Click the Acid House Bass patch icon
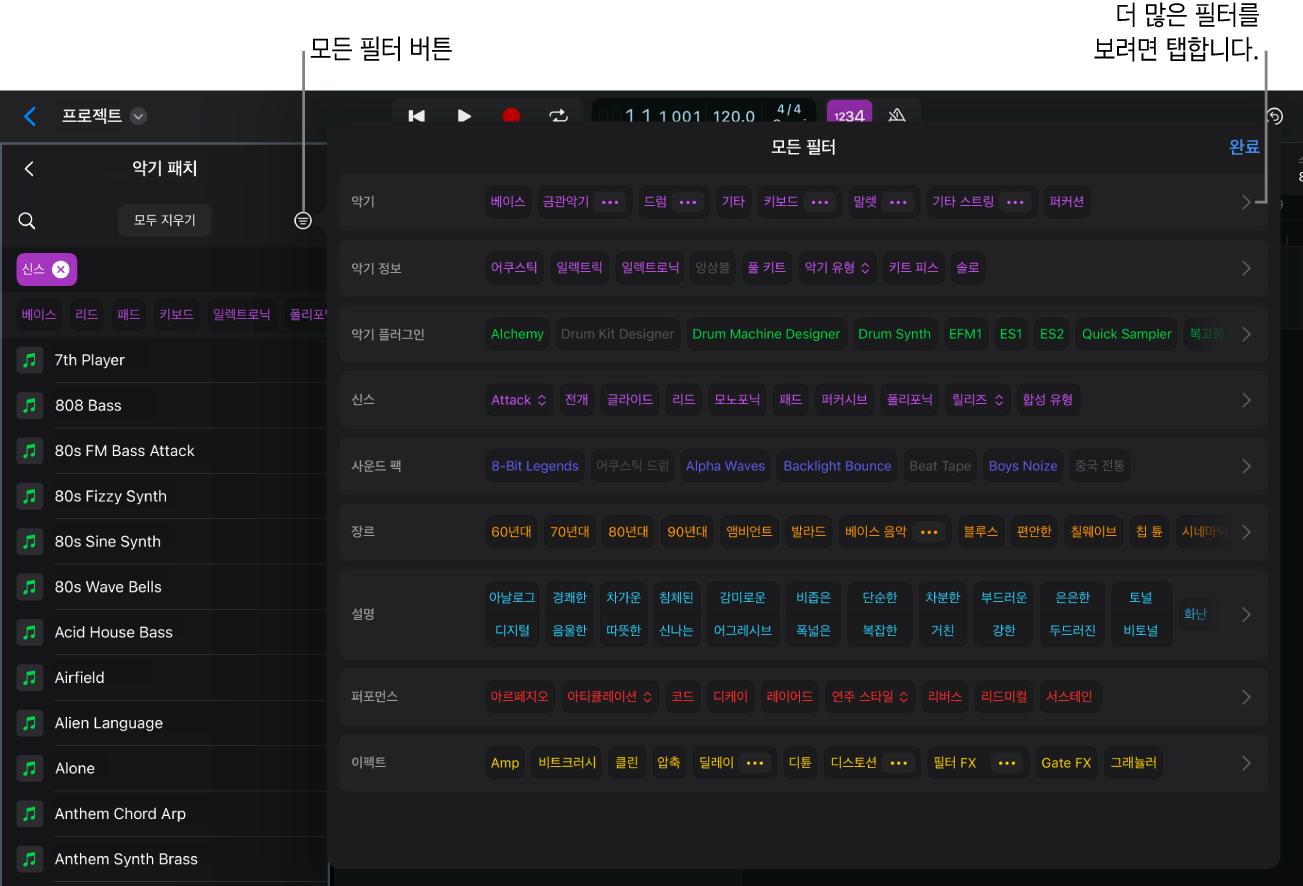The height and width of the screenshot is (886, 1303). click(31, 632)
